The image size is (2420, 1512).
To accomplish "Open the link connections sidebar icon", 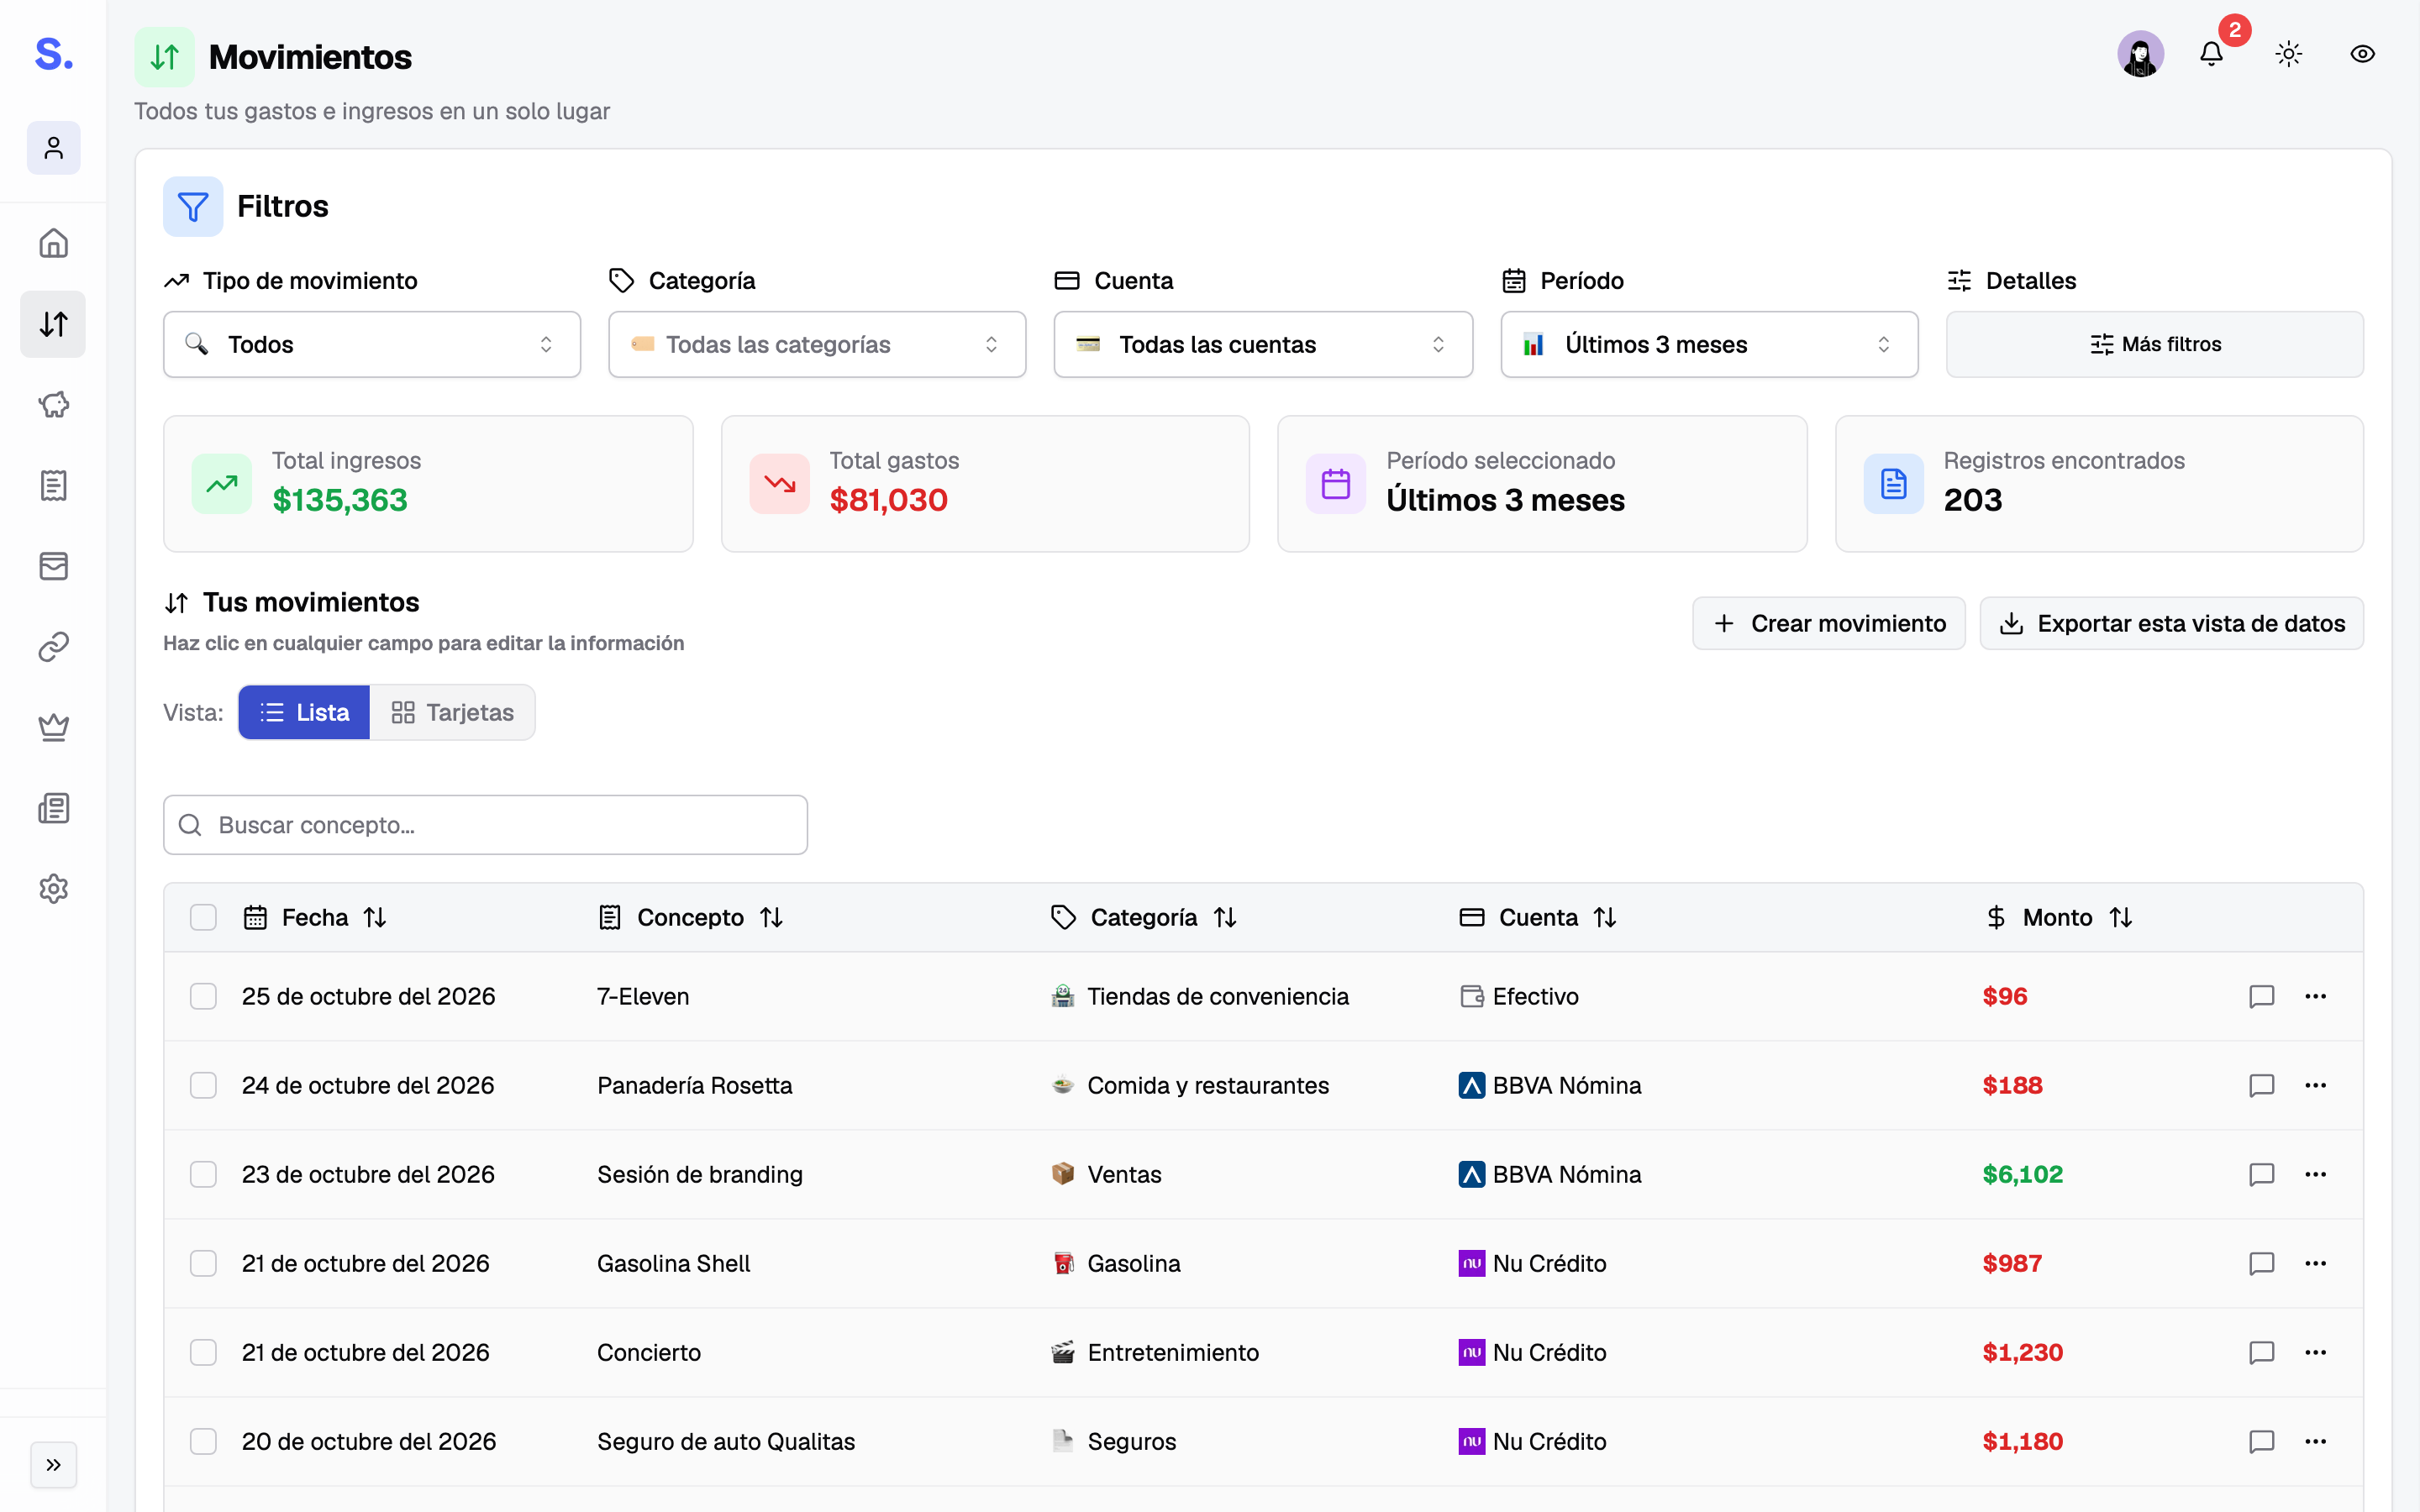I will (53, 647).
